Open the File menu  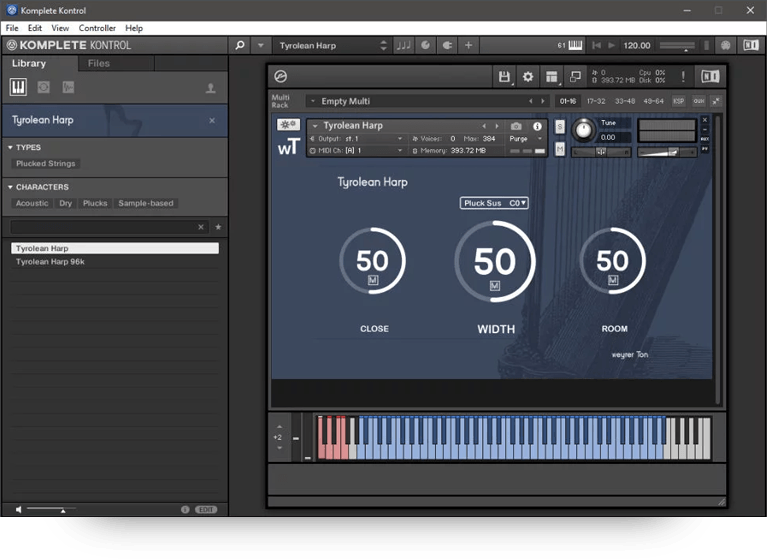12,28
